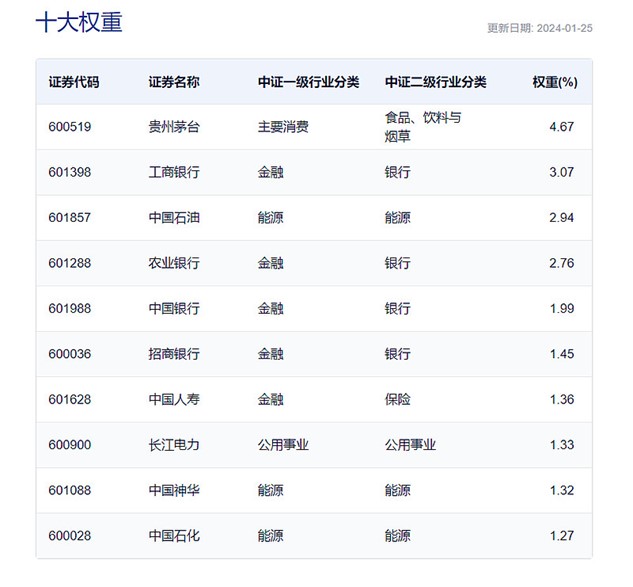
Task: Select the name 中国人寿
Action: [x=174, y=400]
